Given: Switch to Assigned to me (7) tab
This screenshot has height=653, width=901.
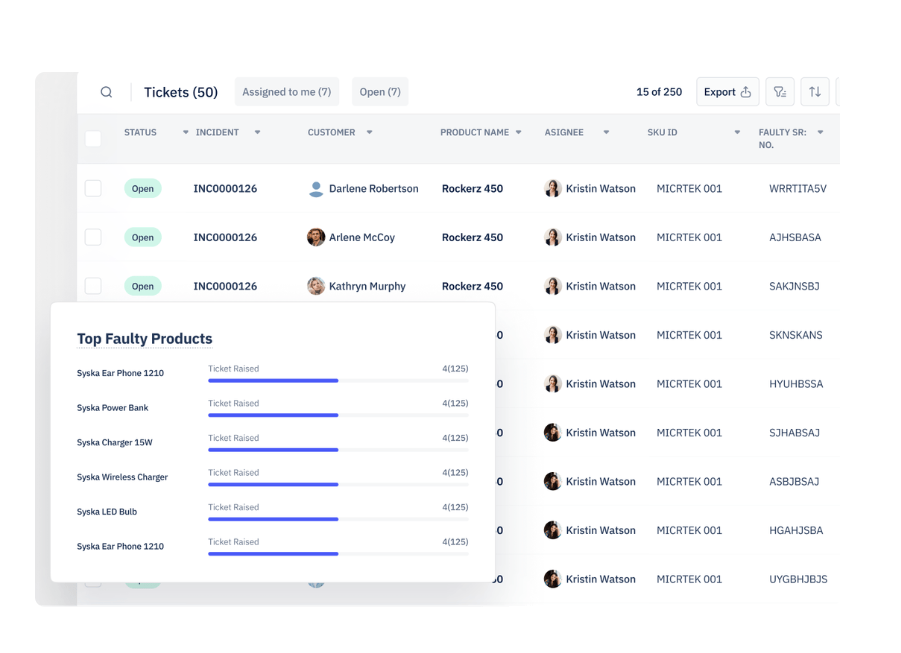Looking at the screenshot, I should (x=287, y=91).
